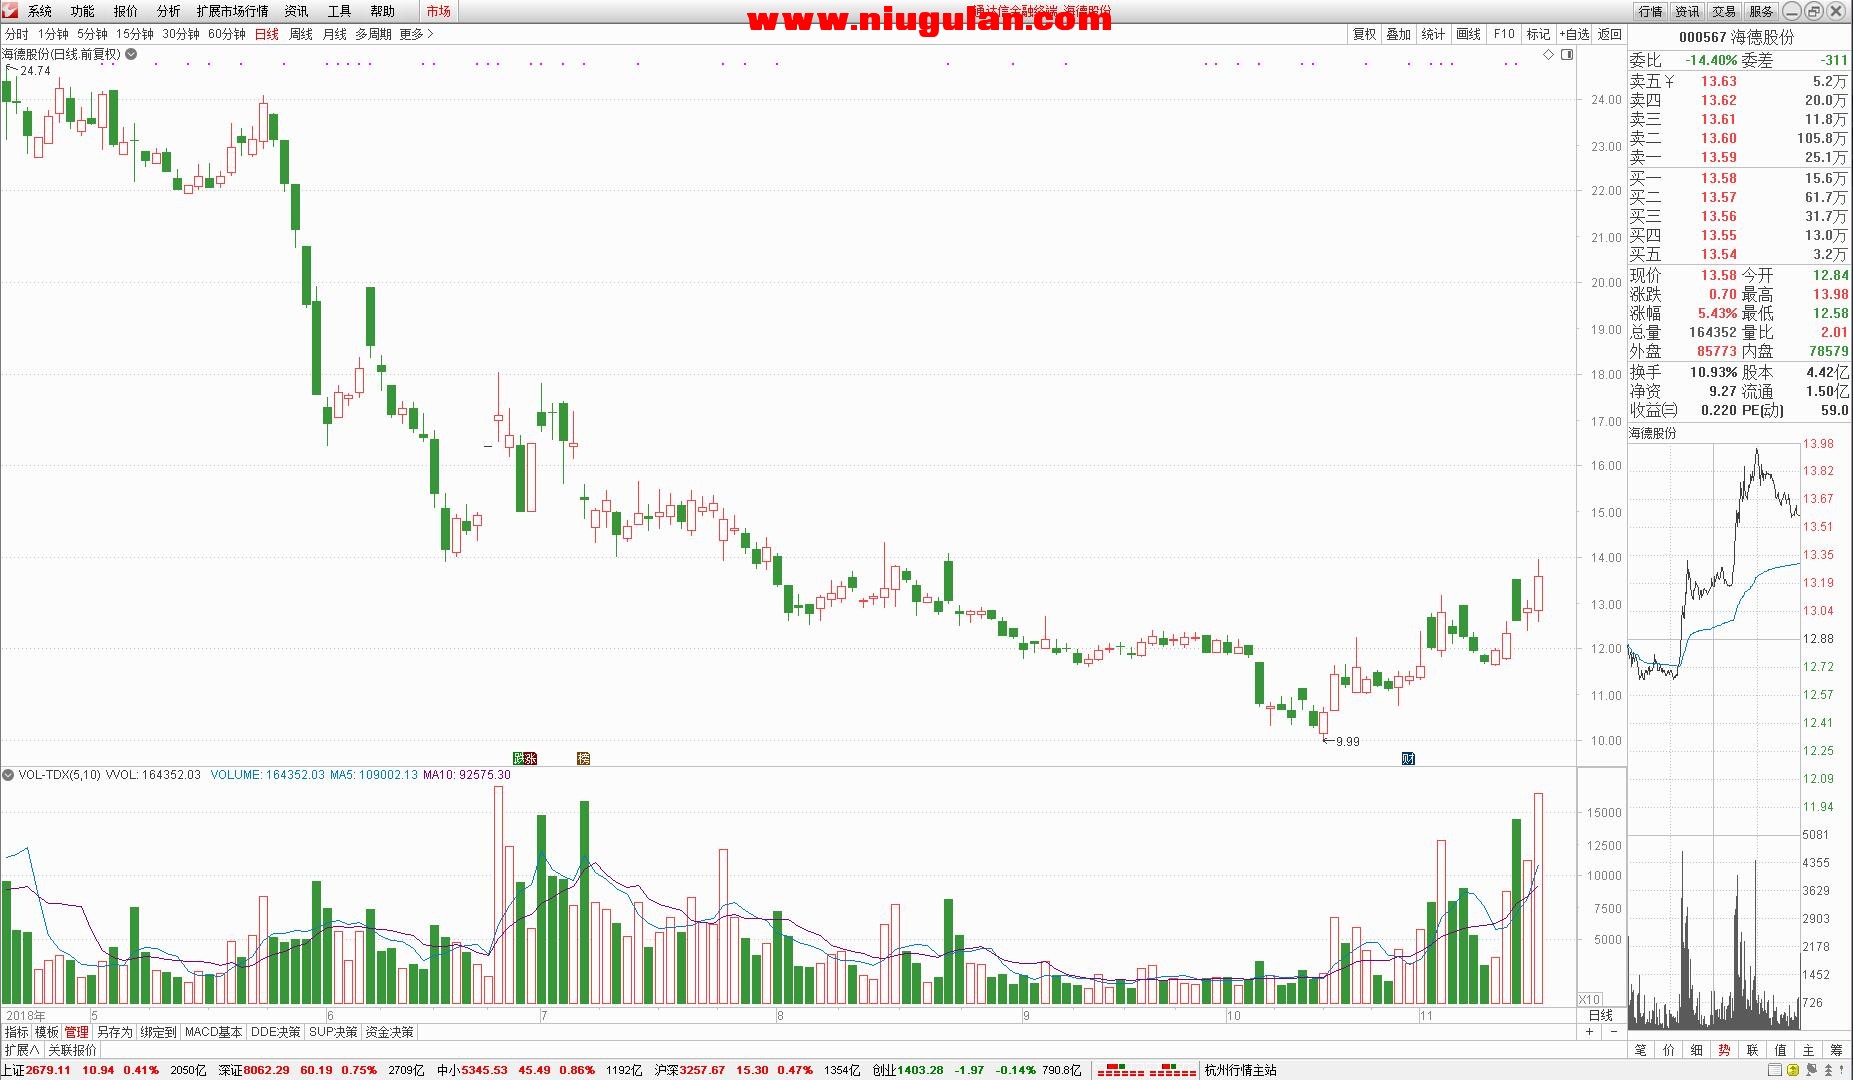Click the X10 volume scale label
The image size is (1853, 1080).
point(1589,999)
